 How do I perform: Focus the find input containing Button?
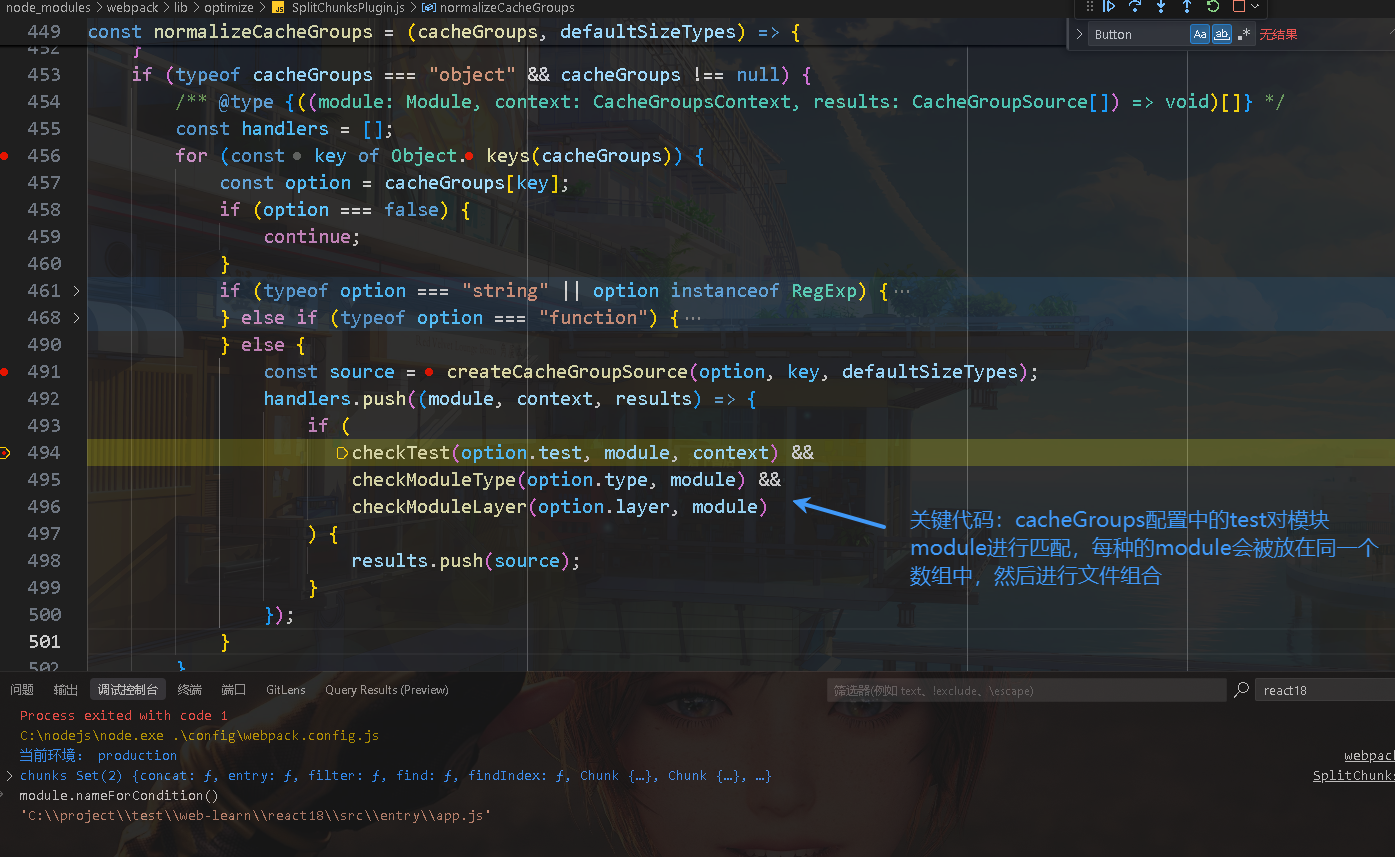tap(1140, 34)
